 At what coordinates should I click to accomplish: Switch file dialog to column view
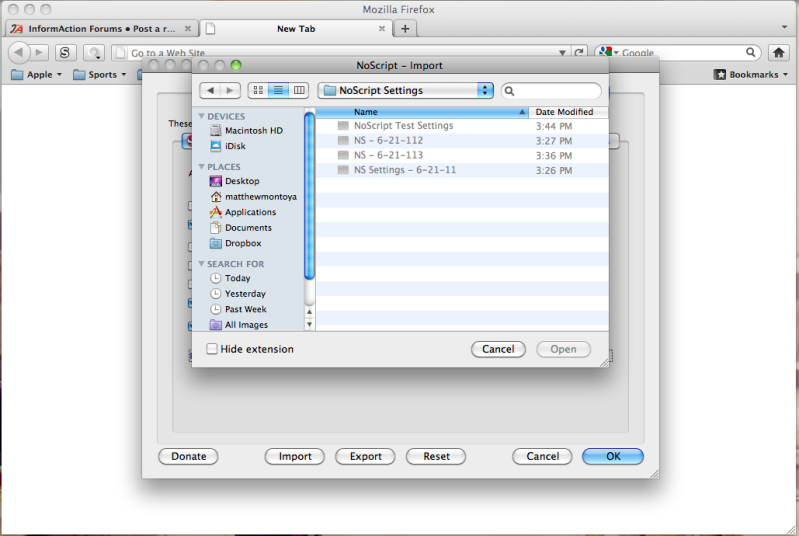pos(299,91)
